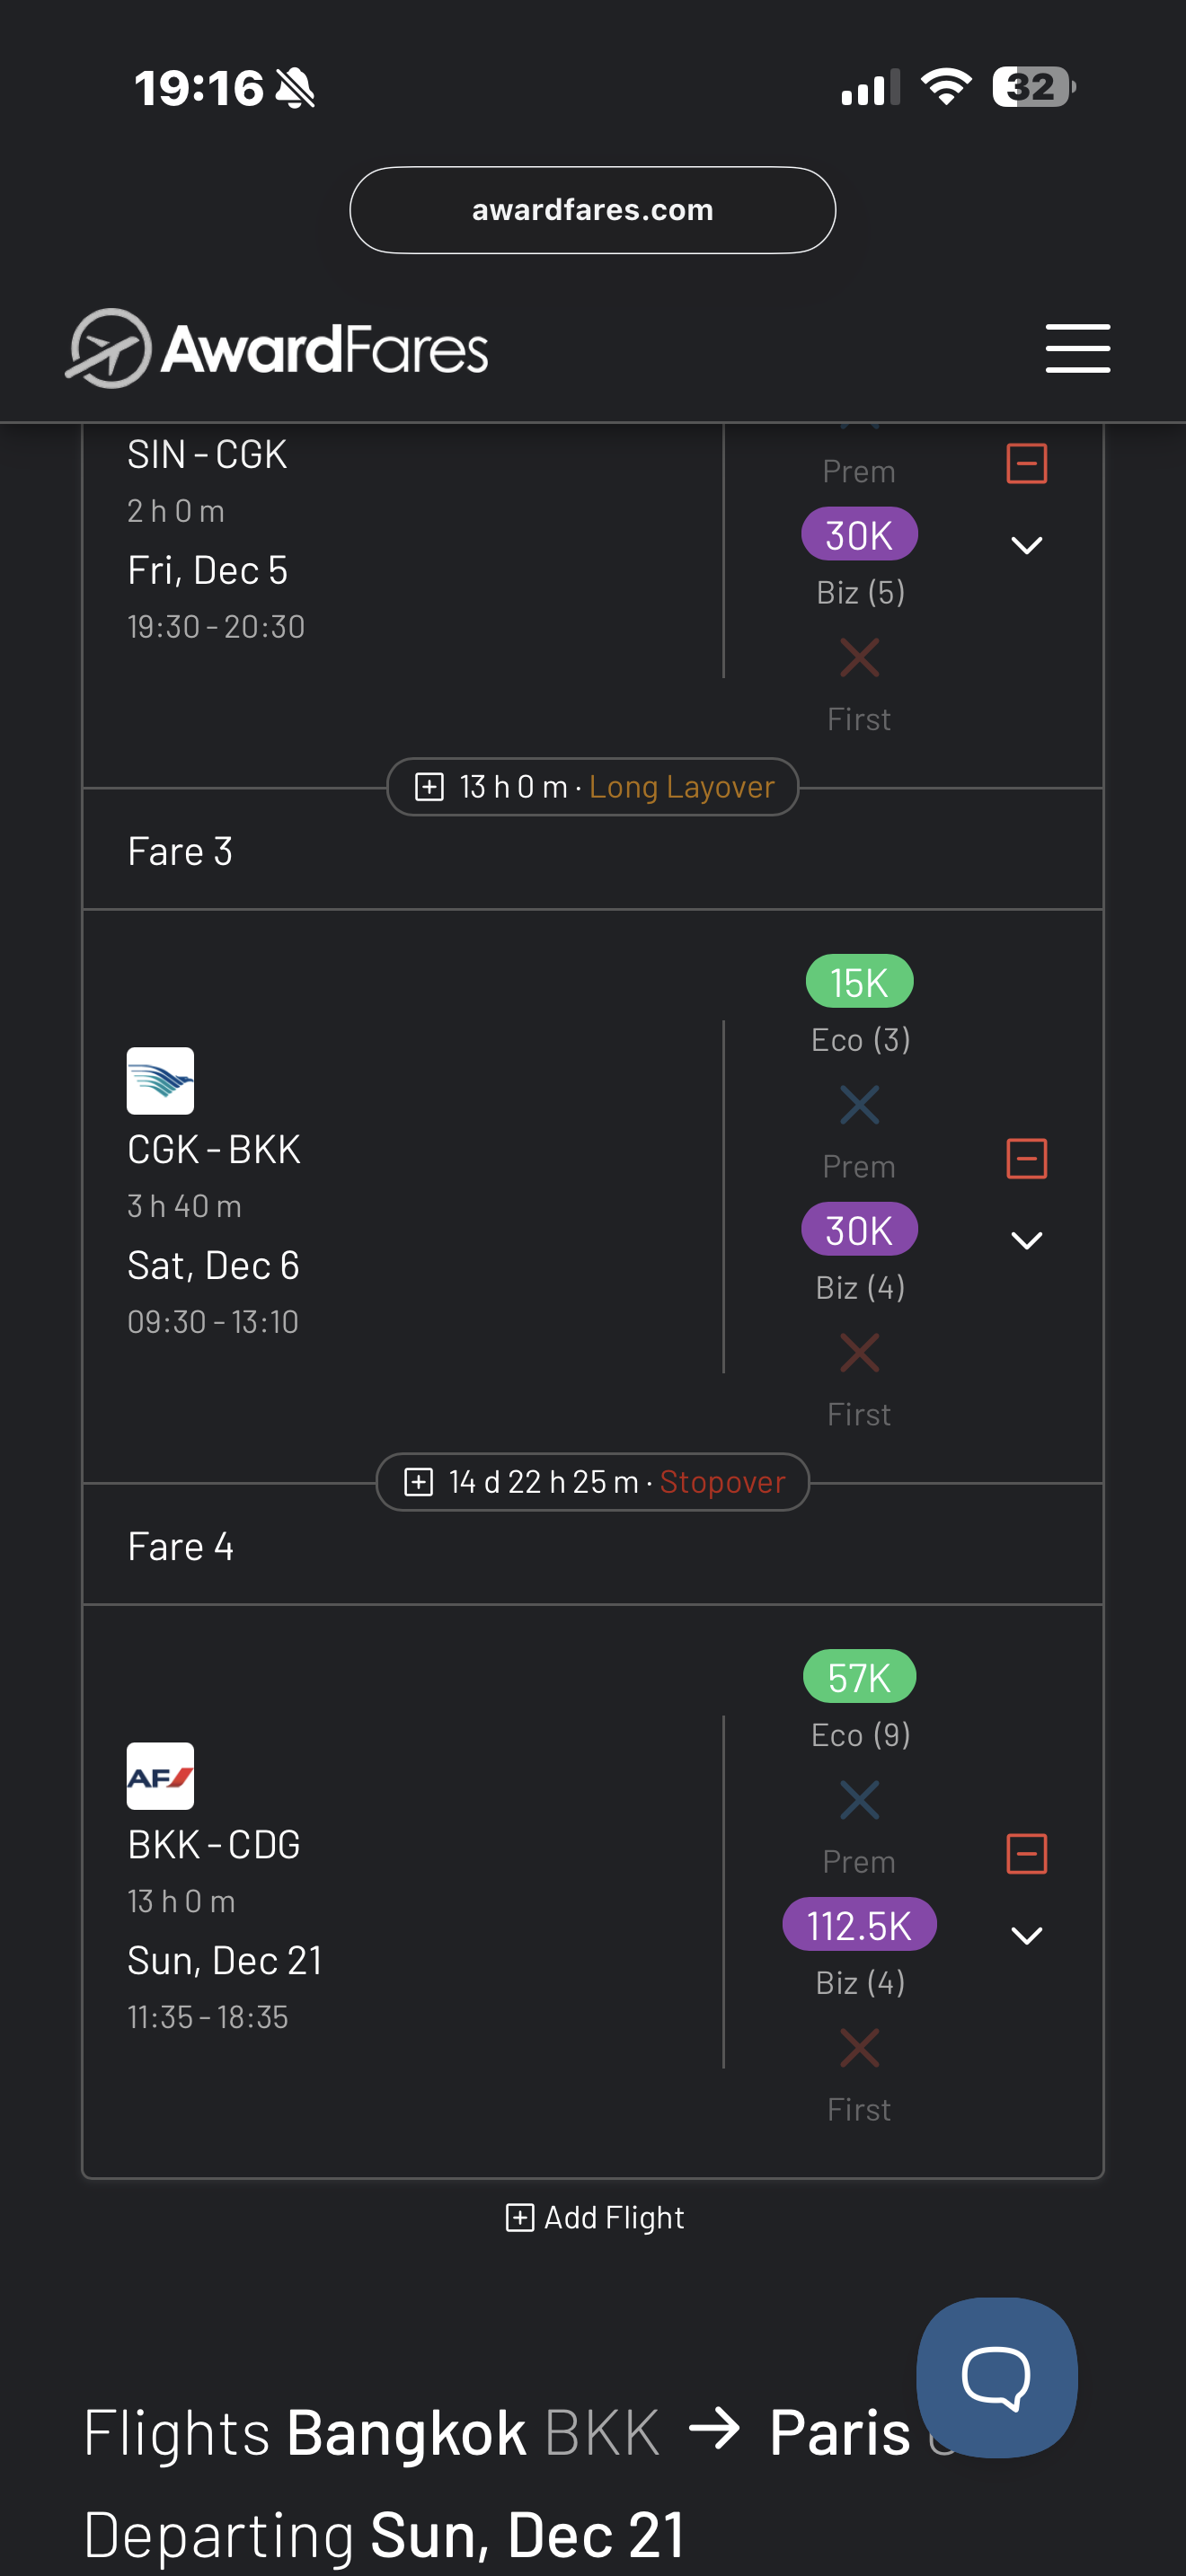1186x2576 pixels.
Task: Select 30K Biz fare for SIN - CGK
Action: point(859,535)
